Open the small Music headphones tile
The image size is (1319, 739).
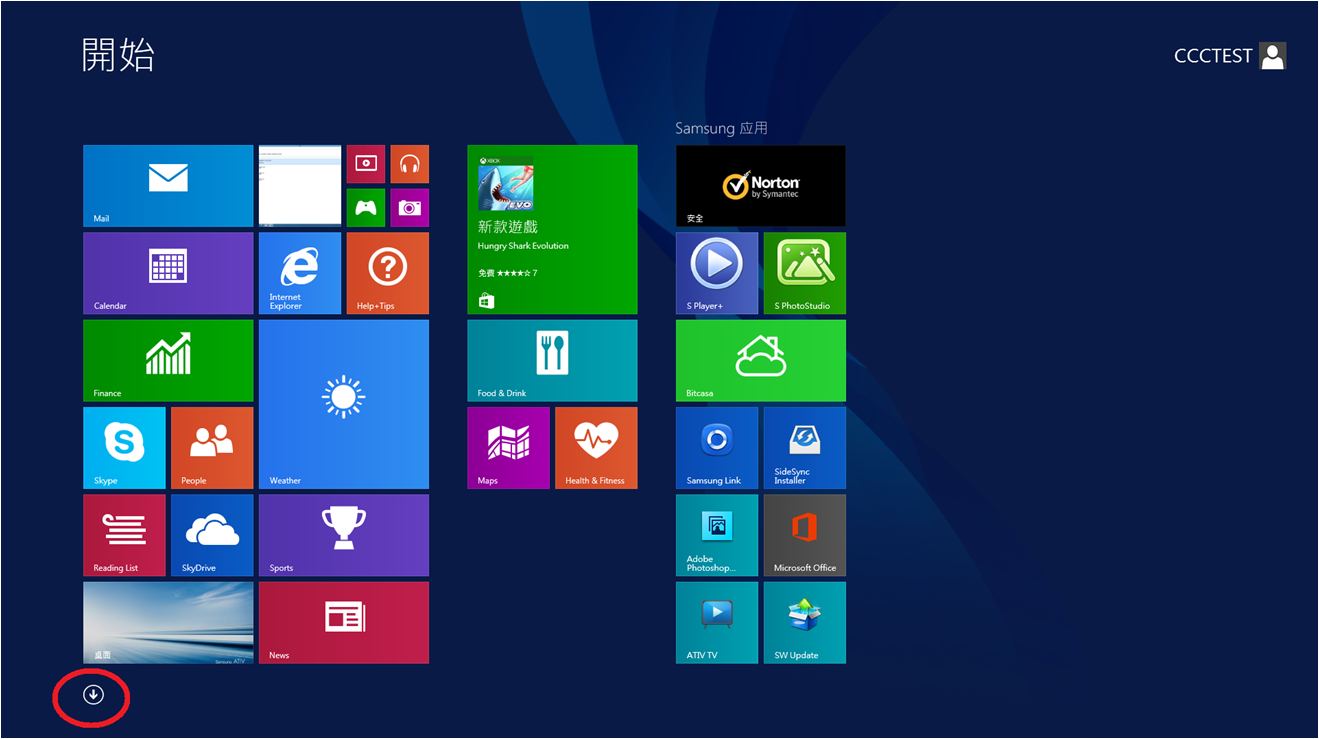coord(409,164)
